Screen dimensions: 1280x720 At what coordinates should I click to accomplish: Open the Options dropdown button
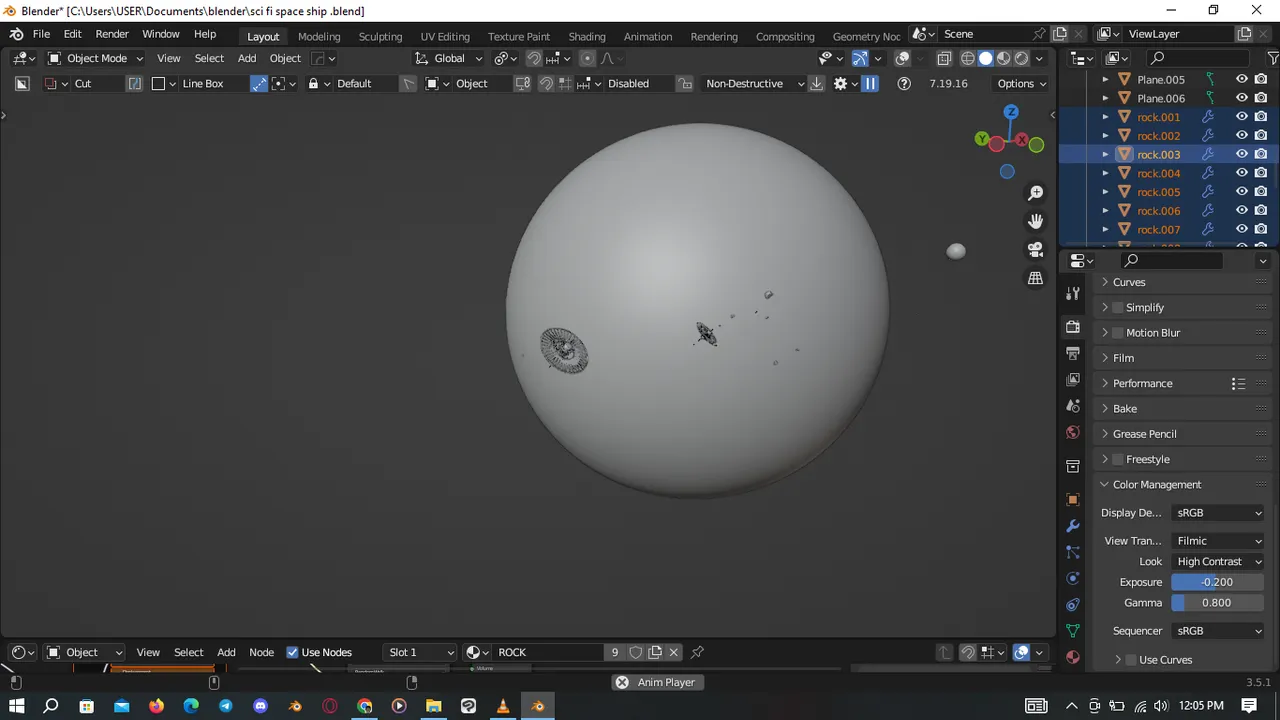[x=1021, y=84]
